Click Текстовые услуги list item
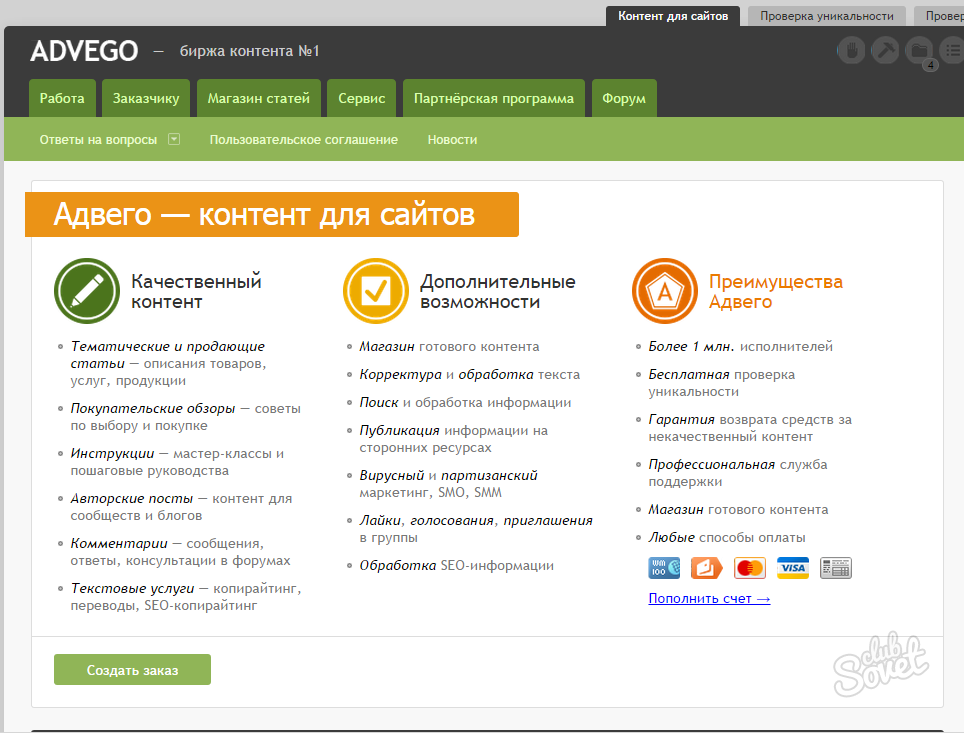Viewport: 964px width, 733px height. (186, 596)
